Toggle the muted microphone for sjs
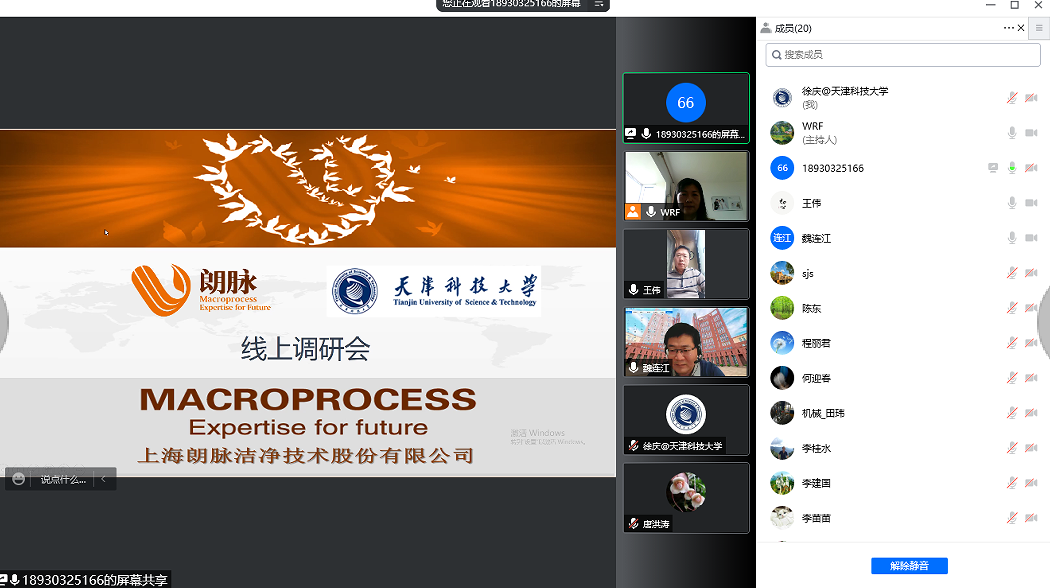The image size is (1050, 588). [x=1012, y=273]
